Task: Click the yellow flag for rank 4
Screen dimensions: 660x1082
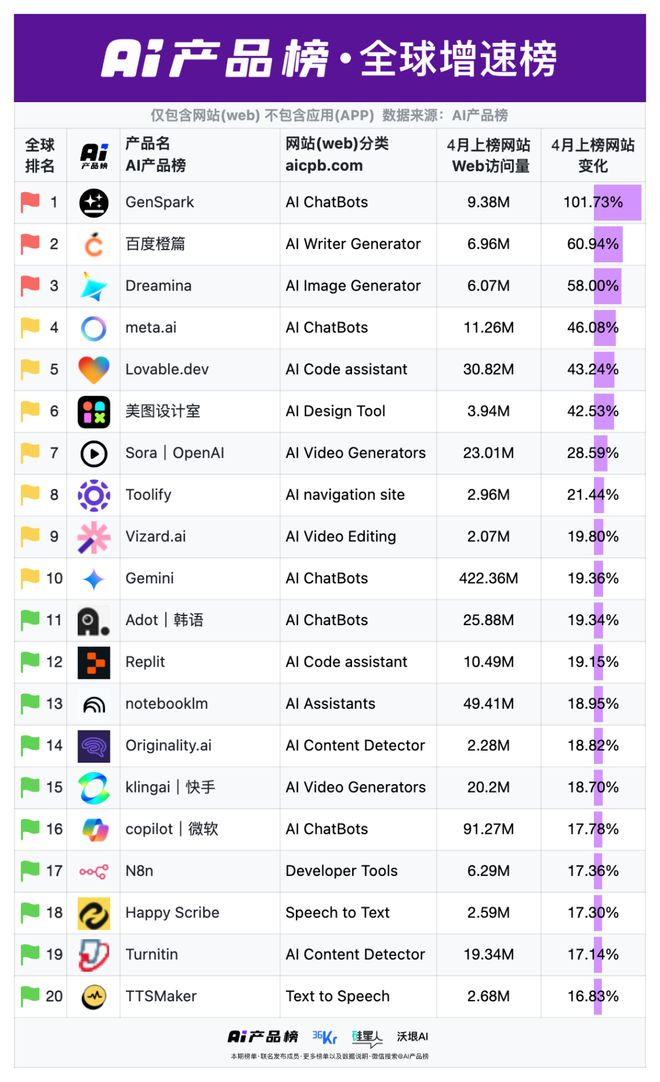Action: click(x=30, y=327)
